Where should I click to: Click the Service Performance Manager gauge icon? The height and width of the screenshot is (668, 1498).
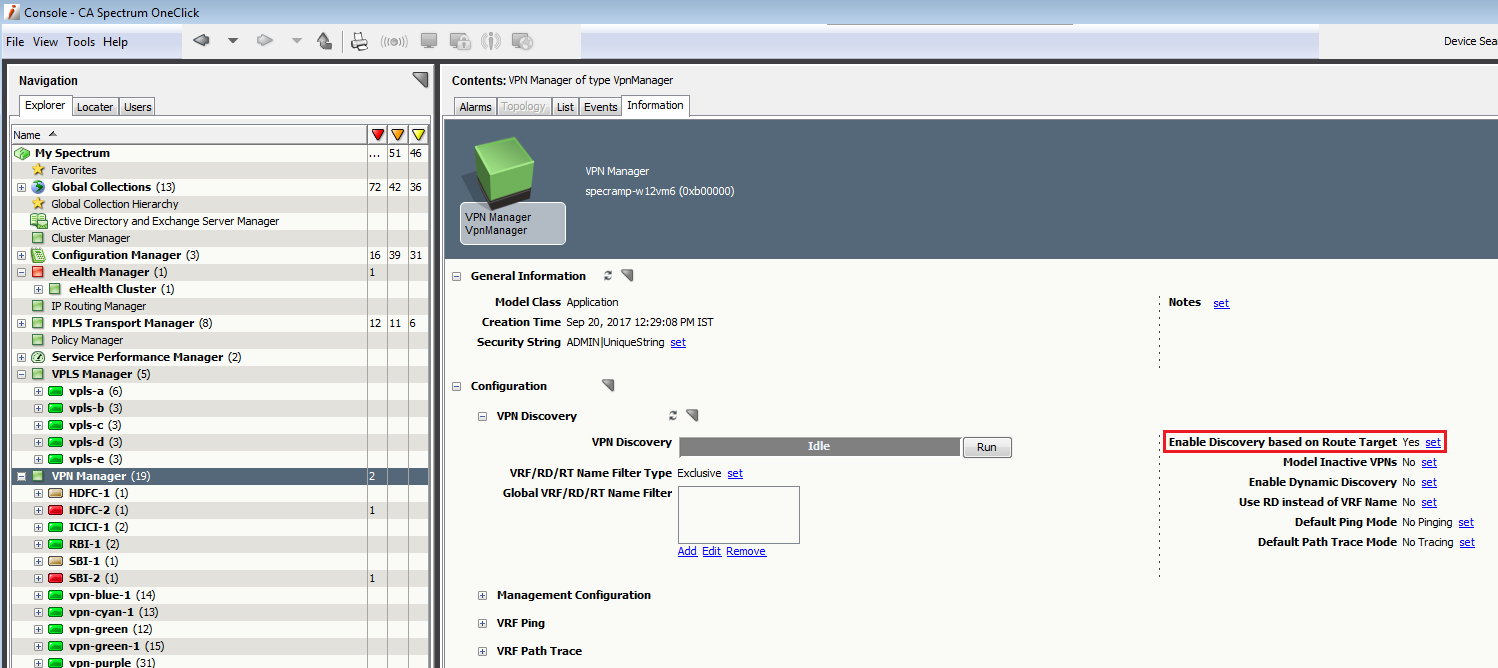click(39, 357)
